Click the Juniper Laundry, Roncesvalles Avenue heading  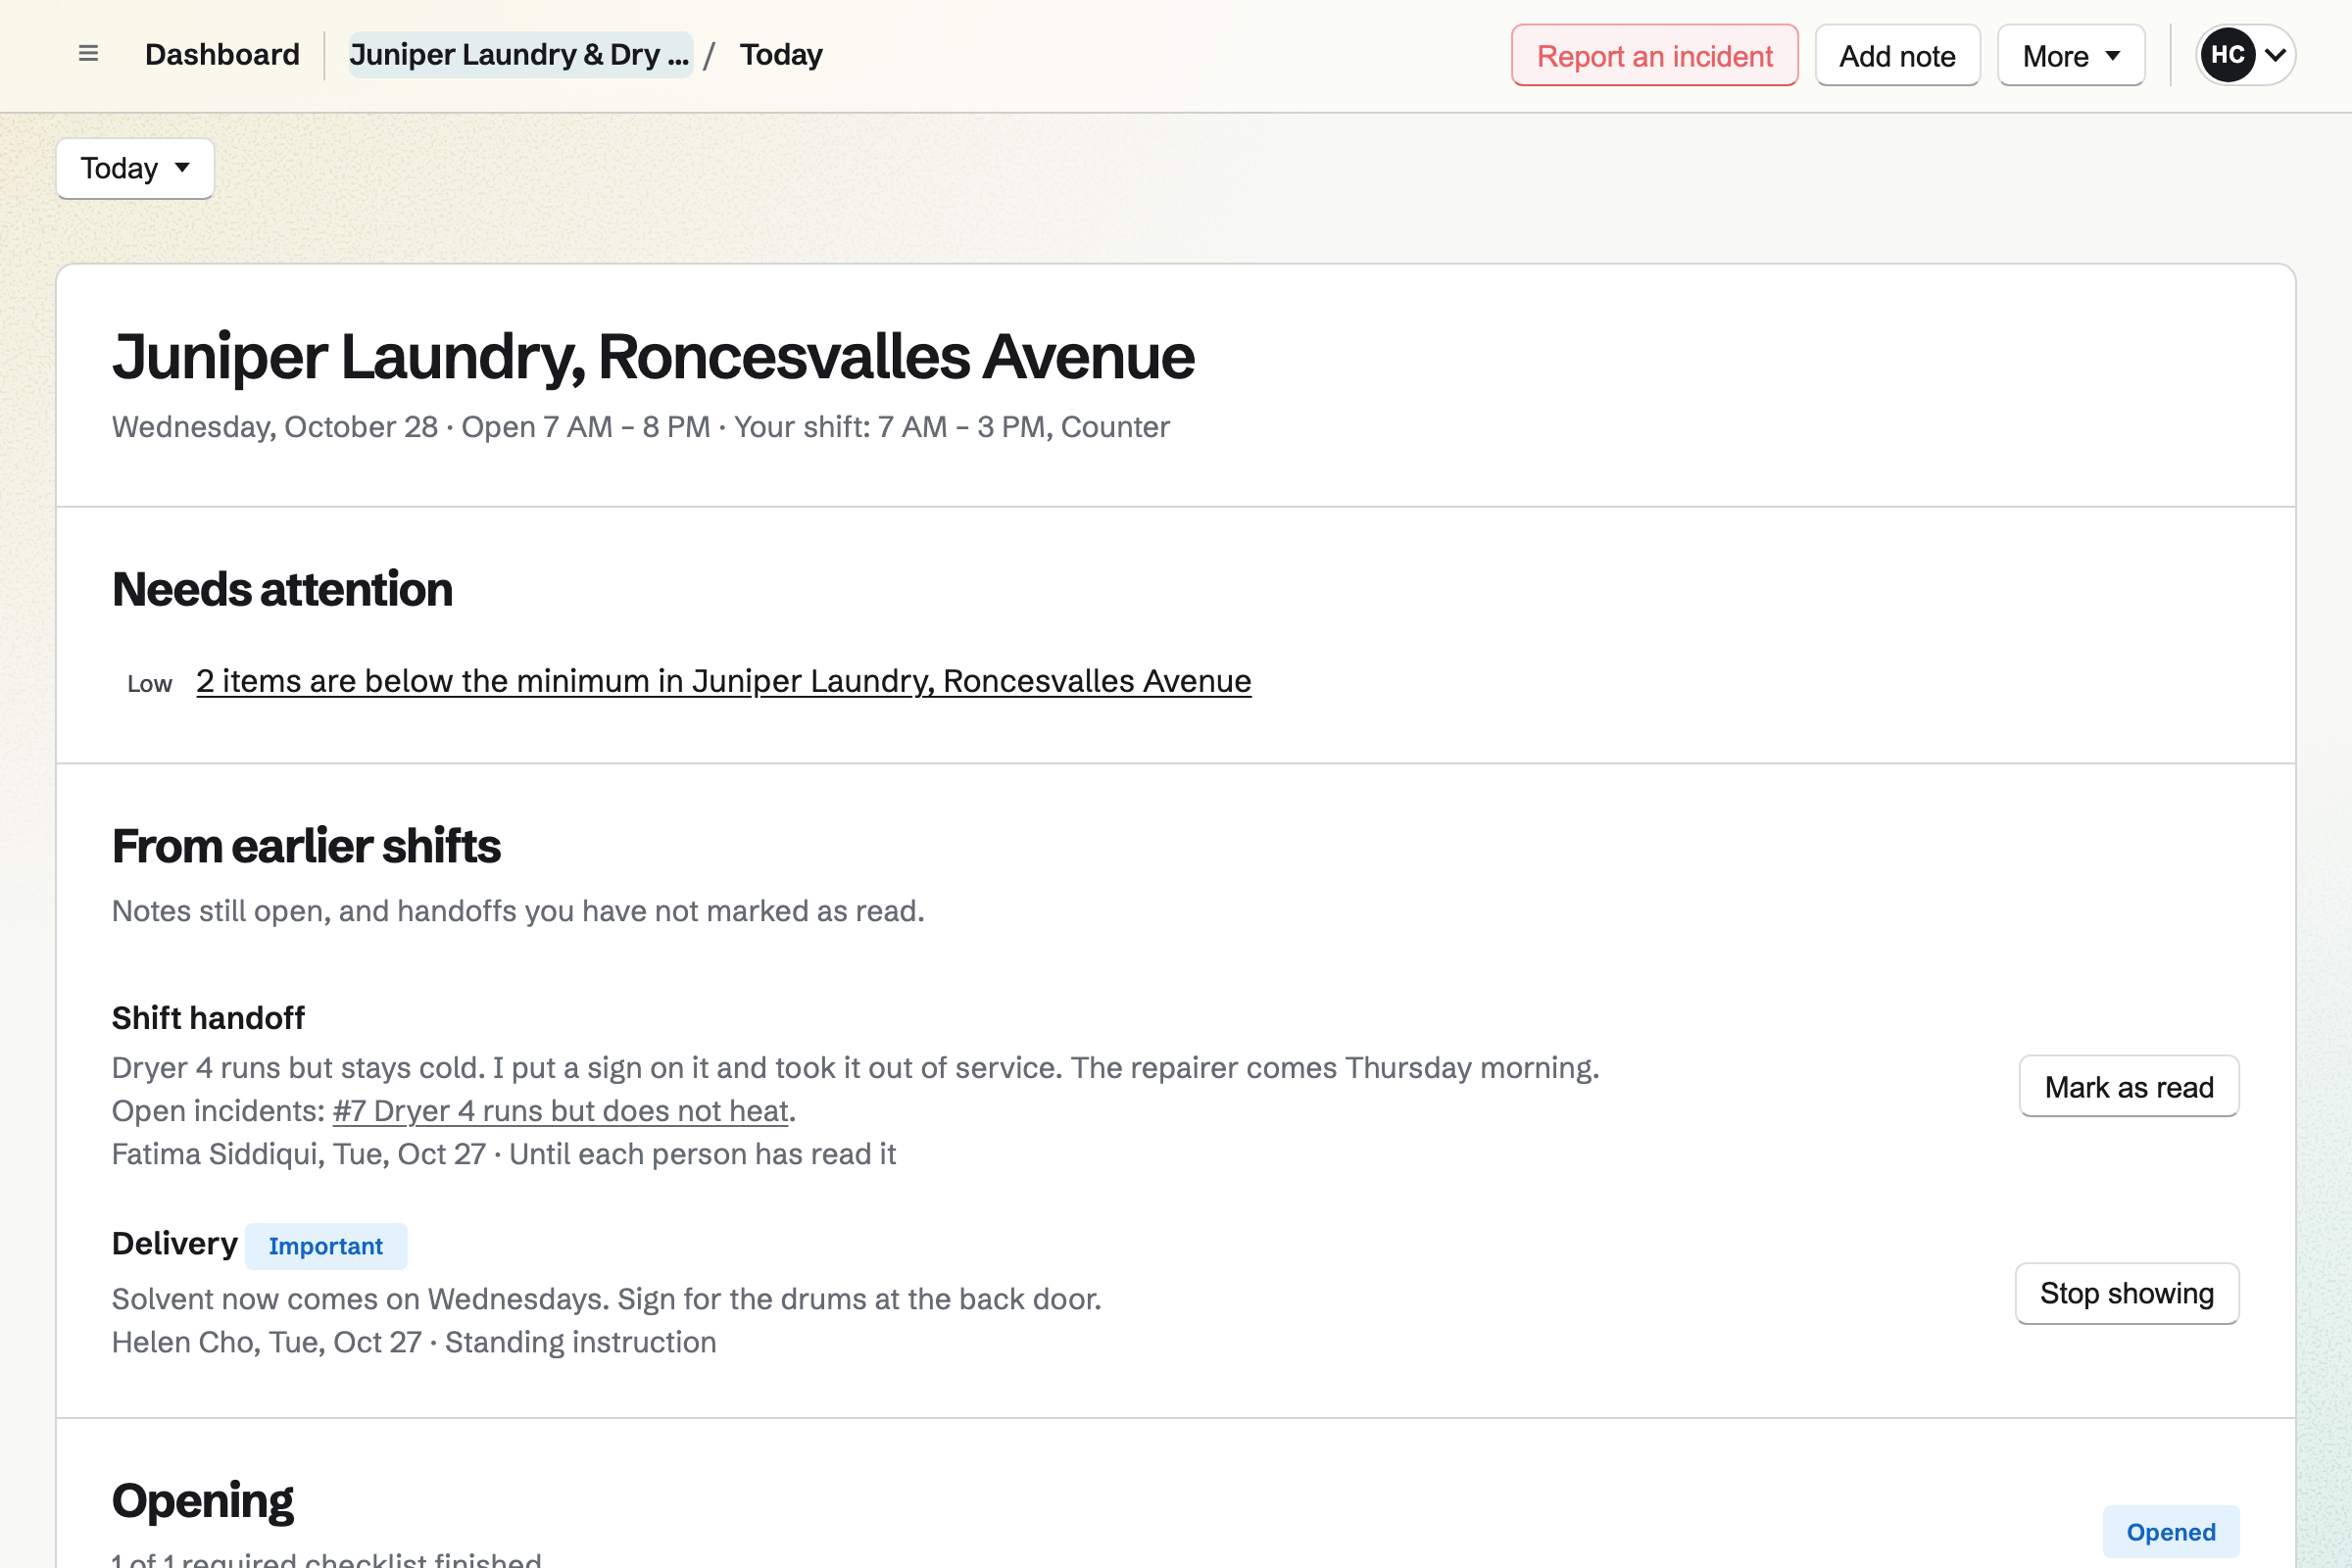[653, 357]
